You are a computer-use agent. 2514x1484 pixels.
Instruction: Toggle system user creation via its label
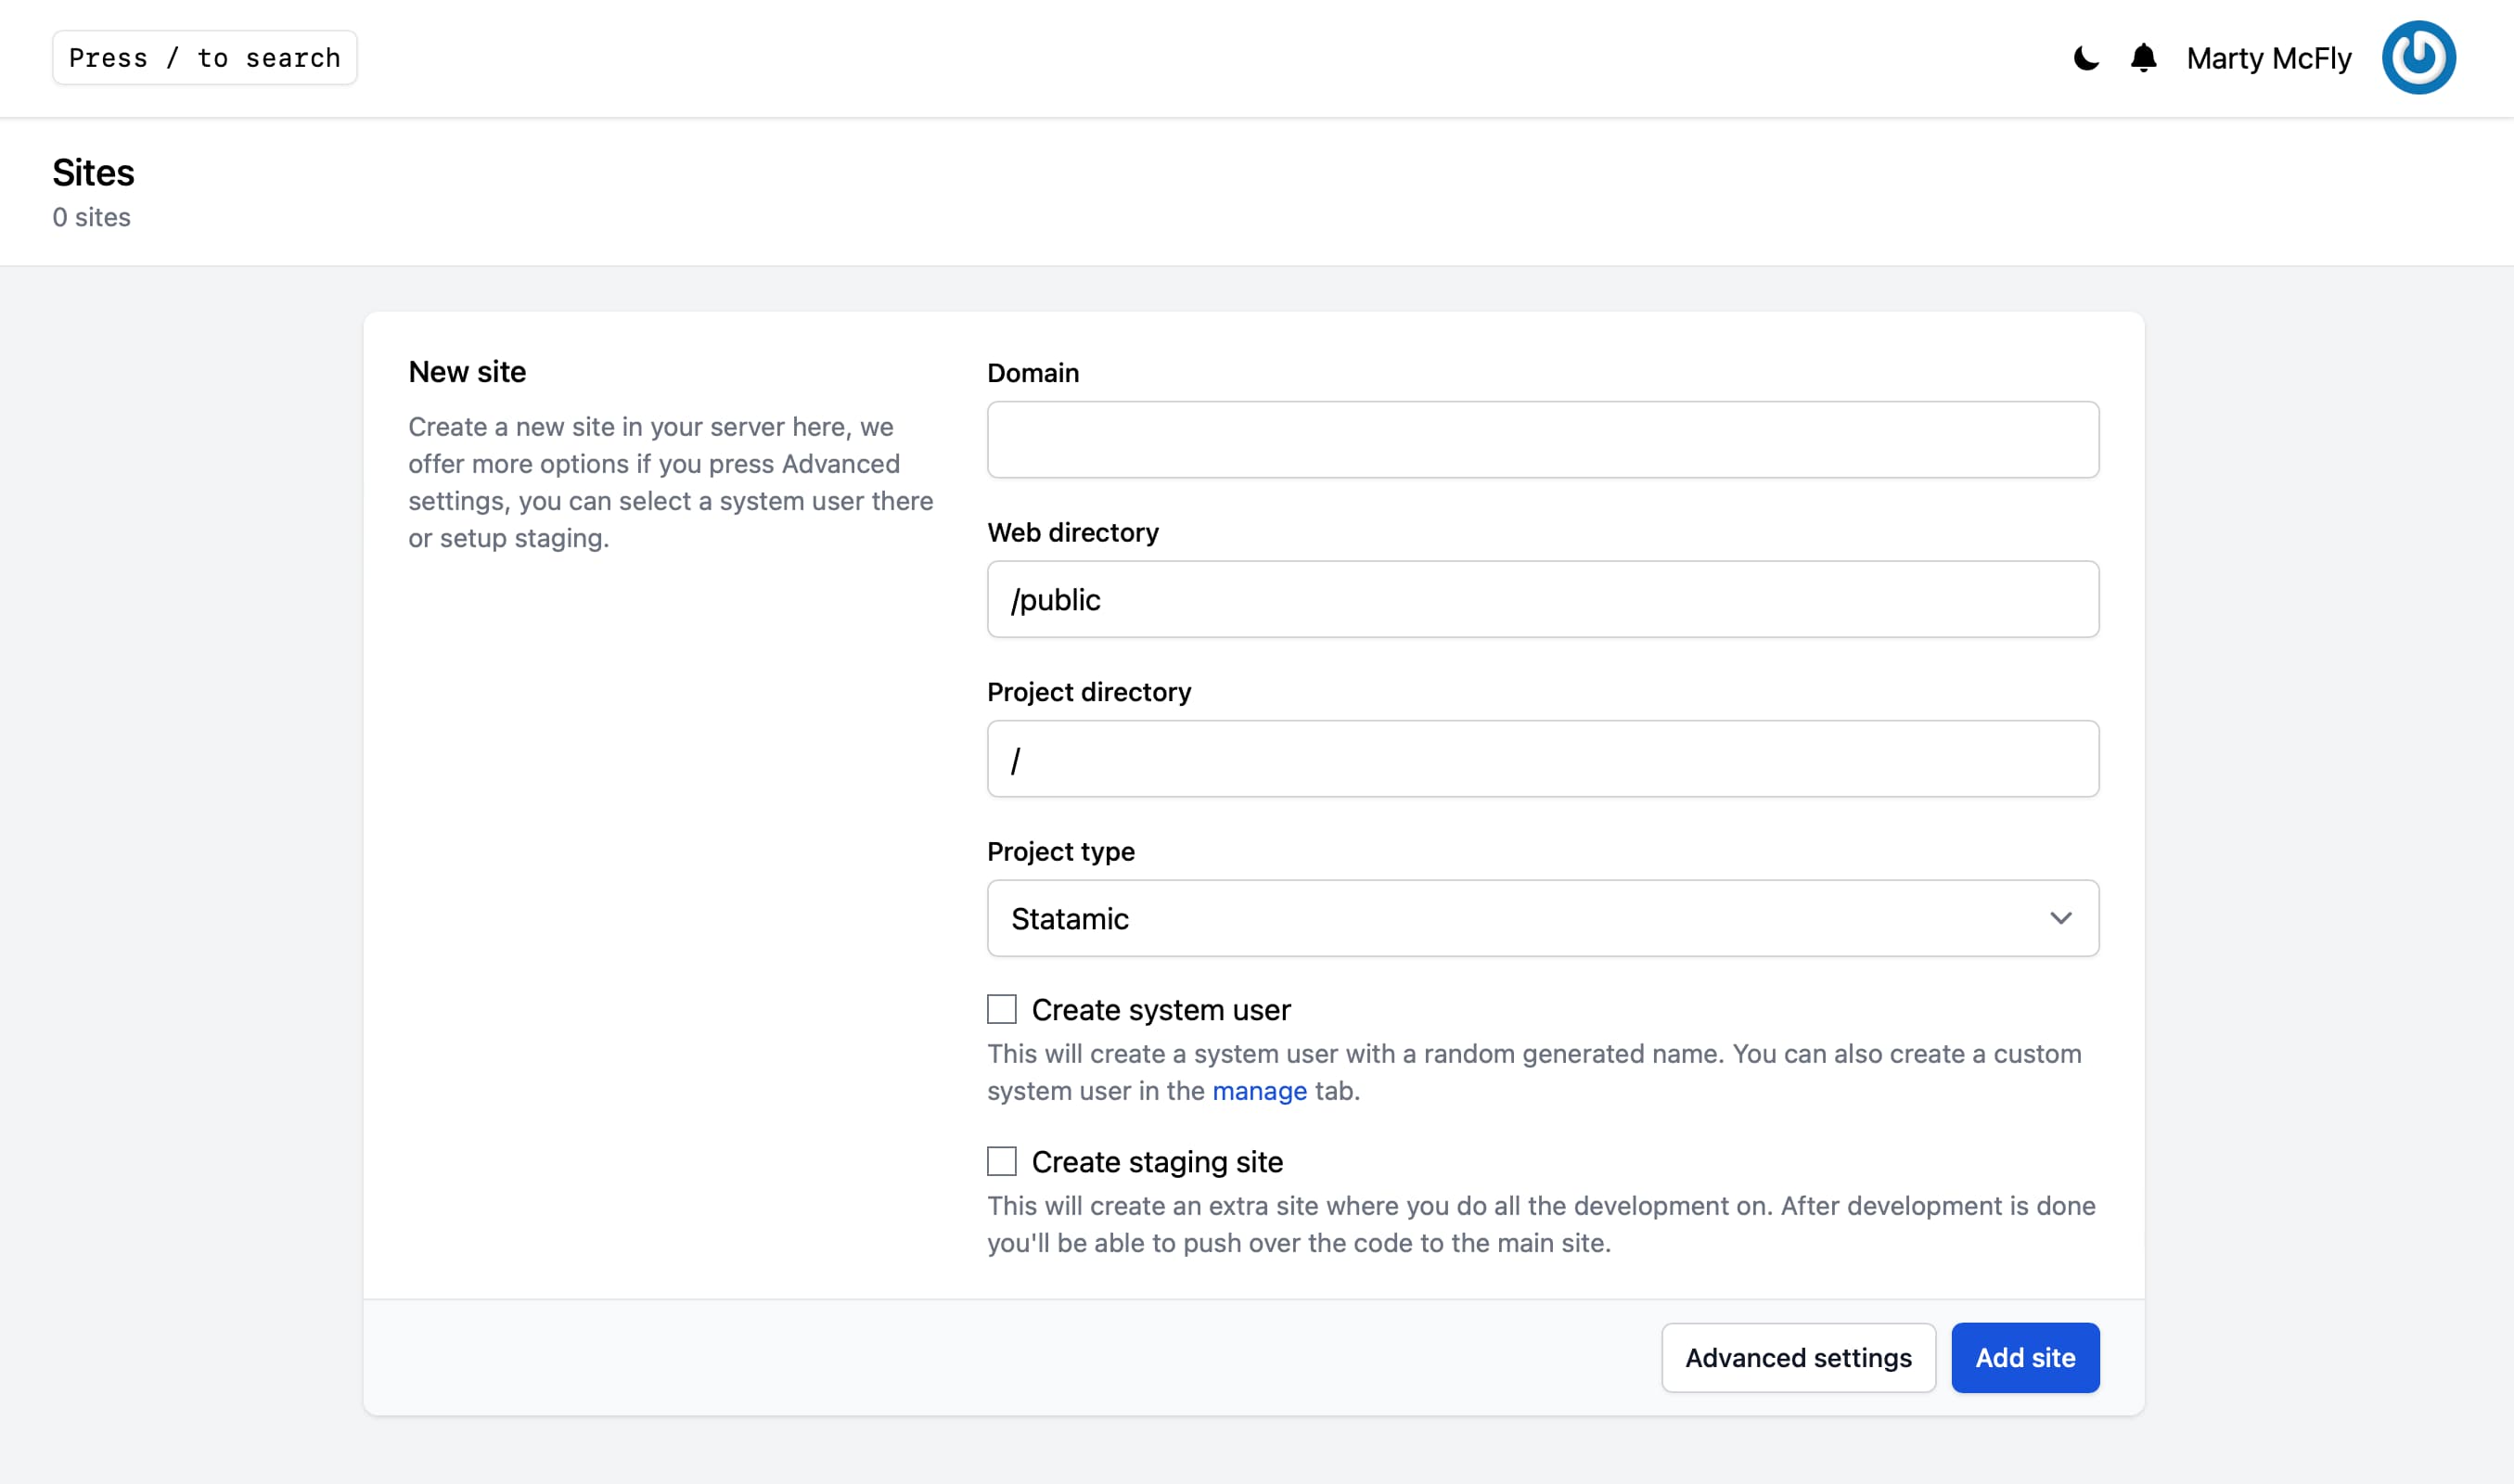(1161, 1009)
